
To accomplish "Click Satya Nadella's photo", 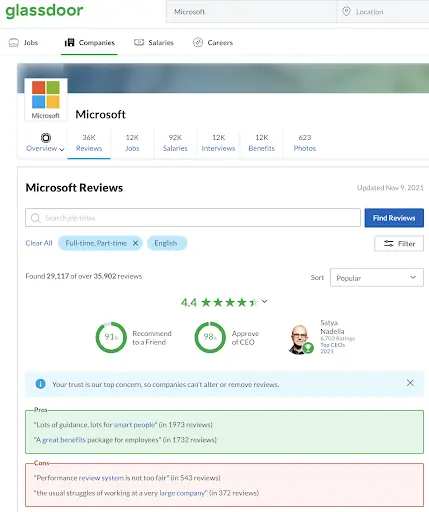I will [x=299, y=339].
